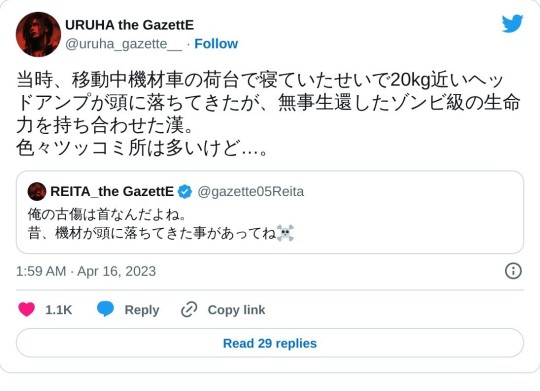Click the copy link chain icon

pyautogui.click(x=189, y=309)
